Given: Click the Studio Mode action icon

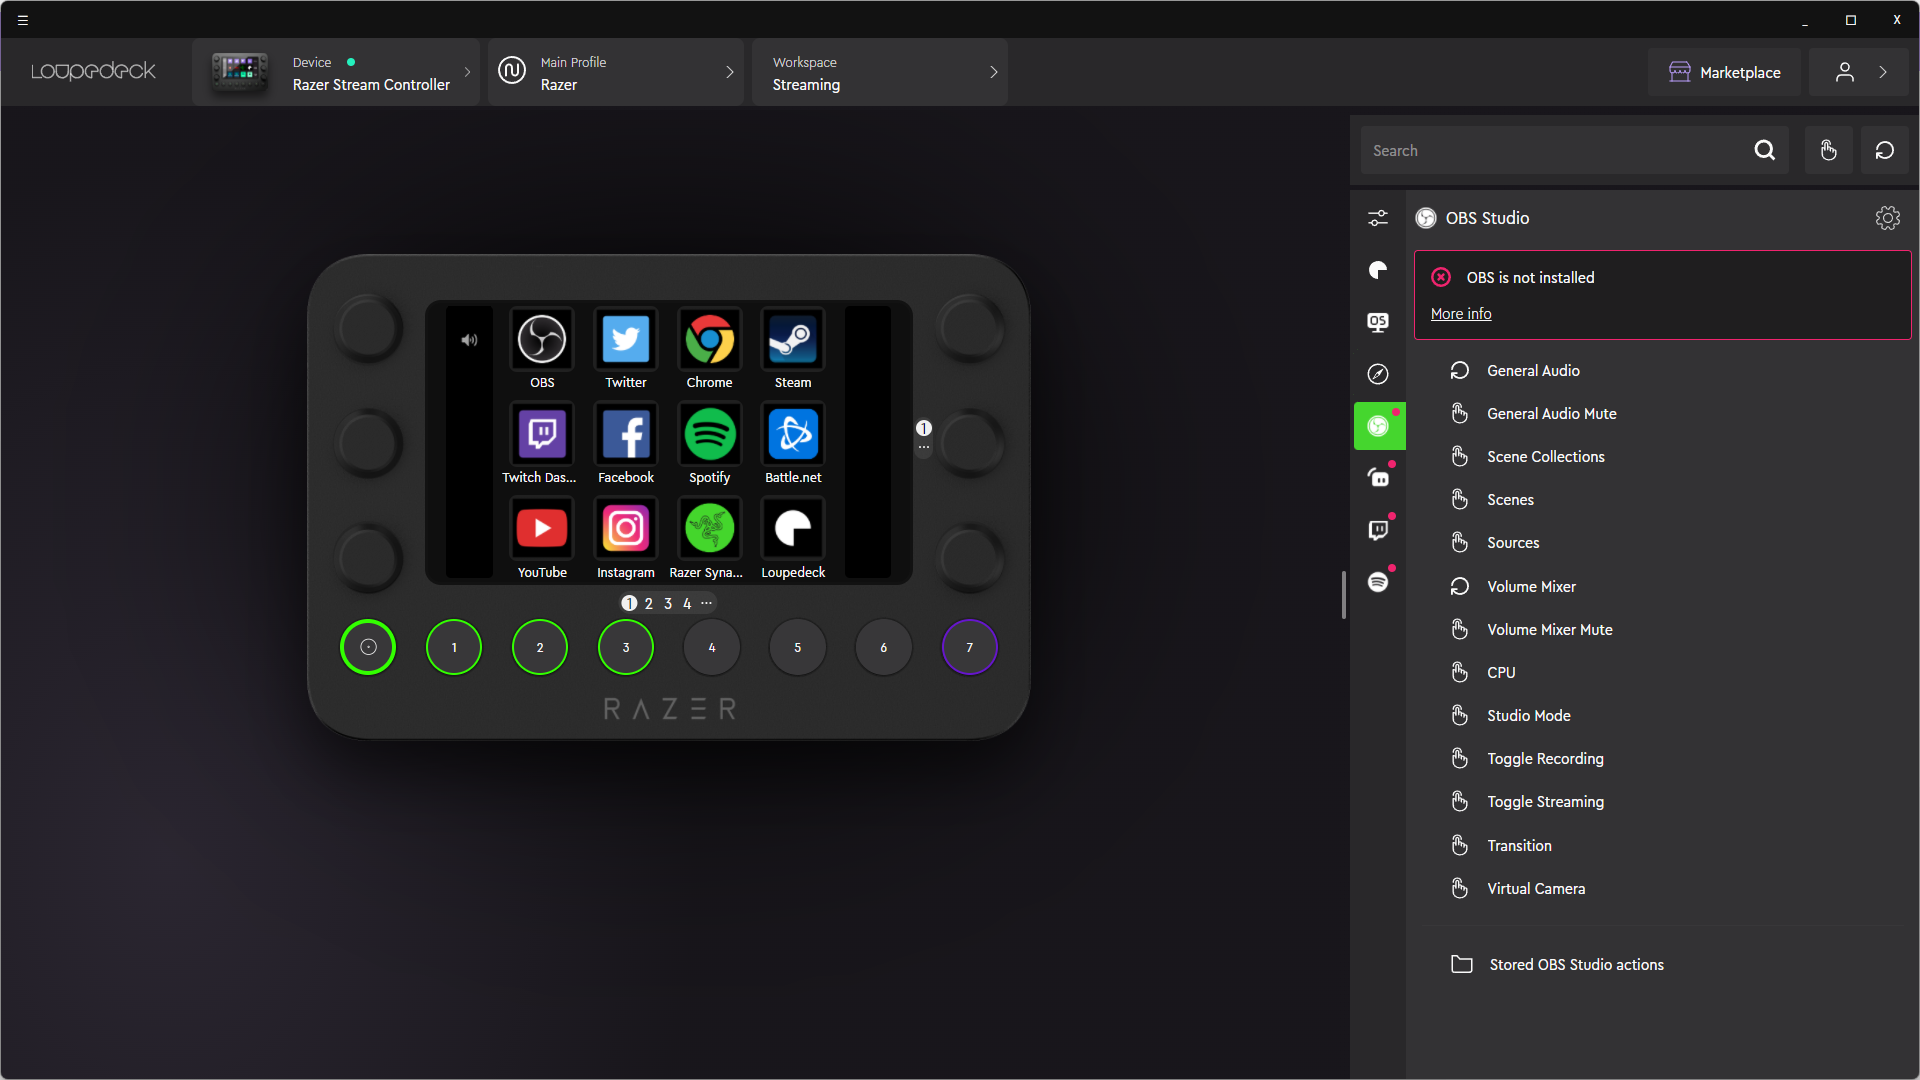Looking at the screenshot, I should click(x=1458, y=715).
